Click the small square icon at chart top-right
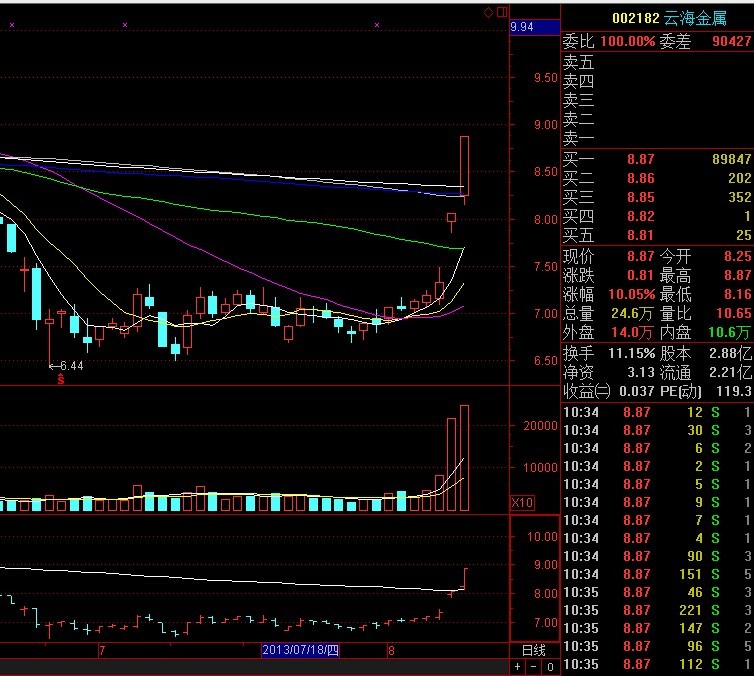 [500, 12]
